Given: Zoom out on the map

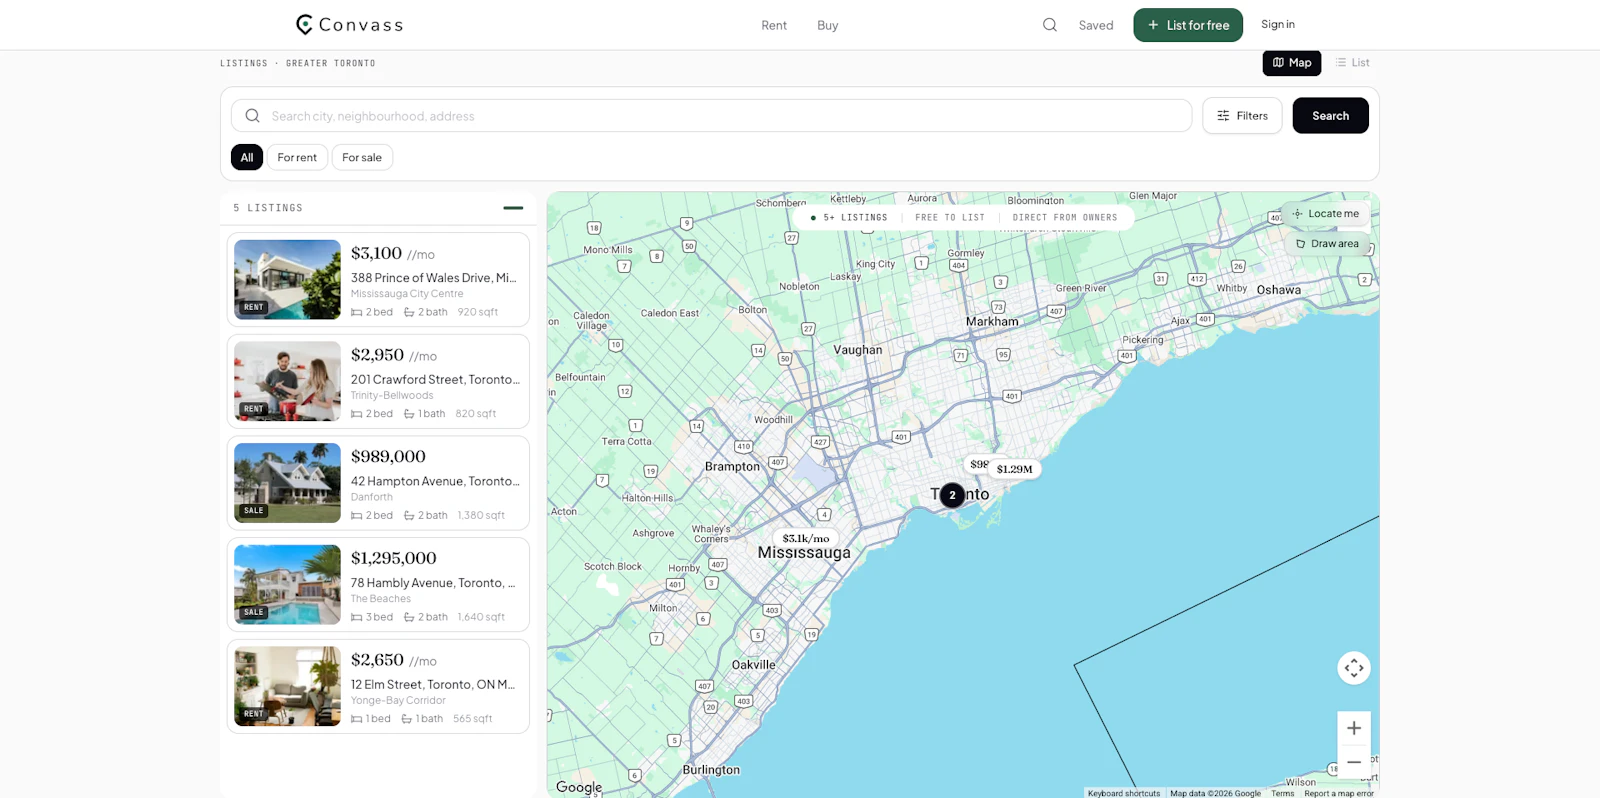Looking at the screenshot, I should pos(1354,762).
